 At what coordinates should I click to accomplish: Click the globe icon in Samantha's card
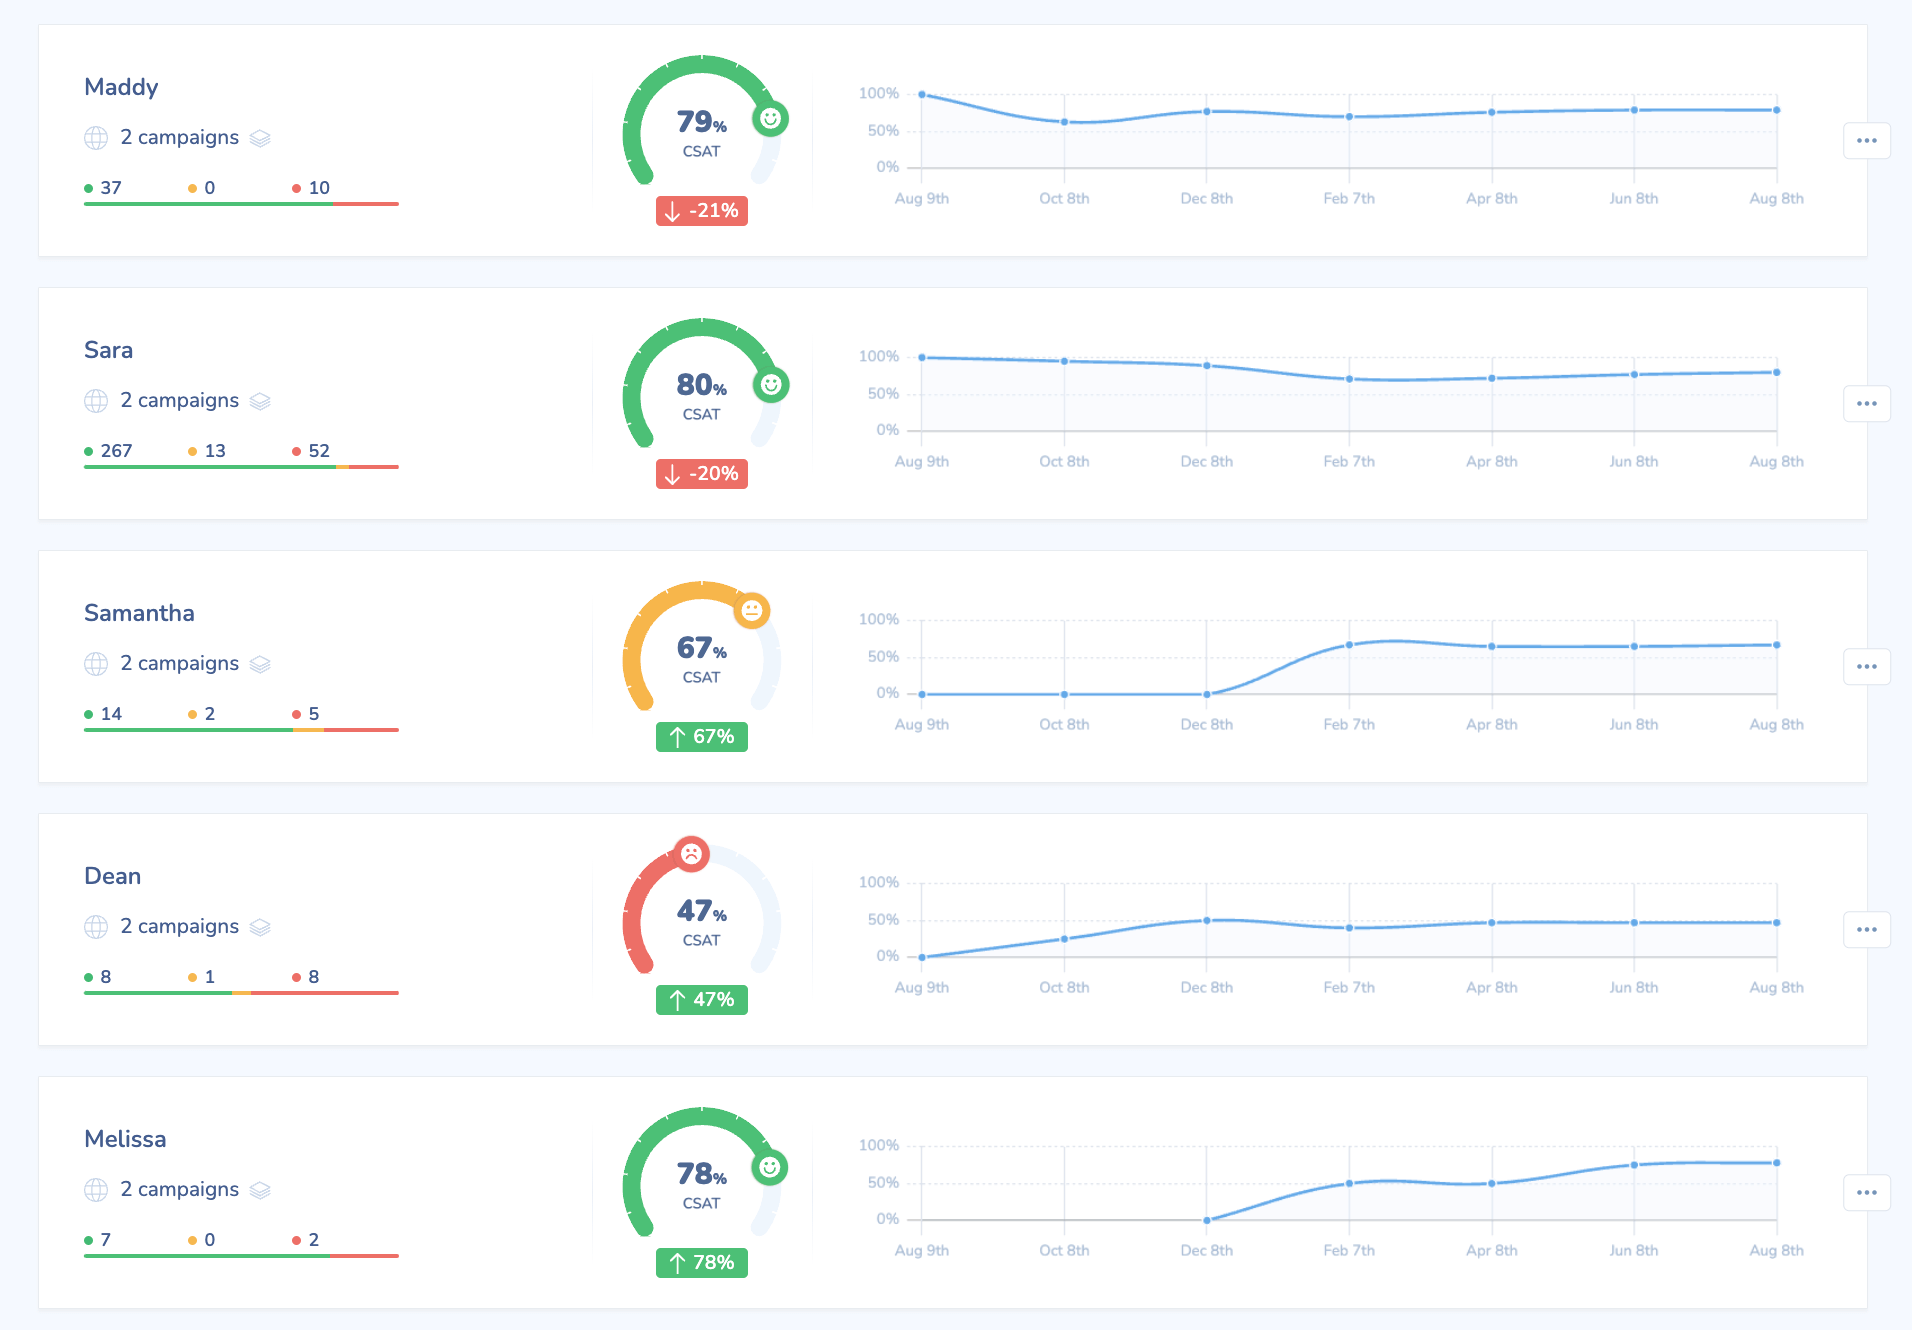(x=96, y=663)
